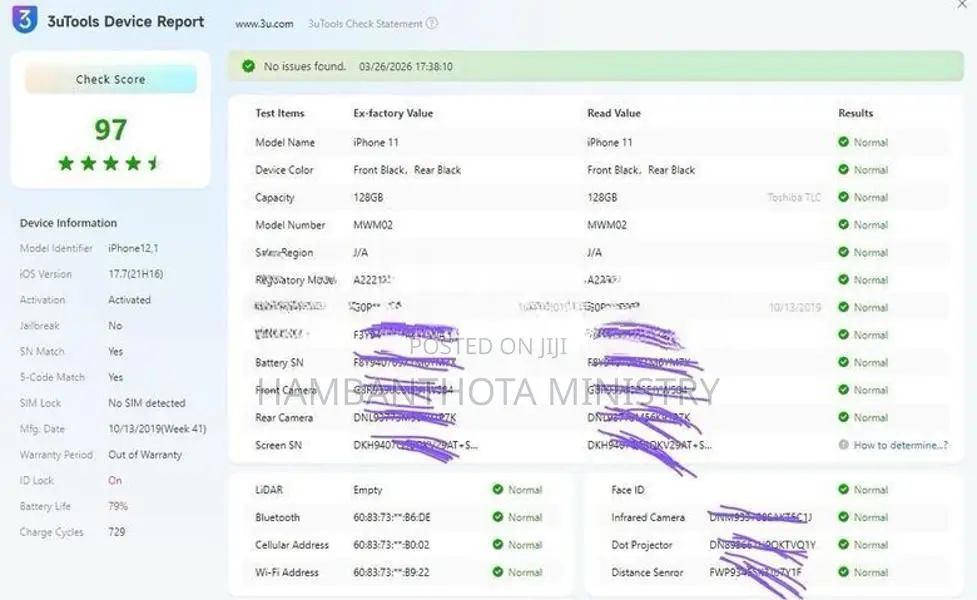This screenshot has height=600, width=977.
Task: Click the red ID Lock On value
Action: point(115,480)
